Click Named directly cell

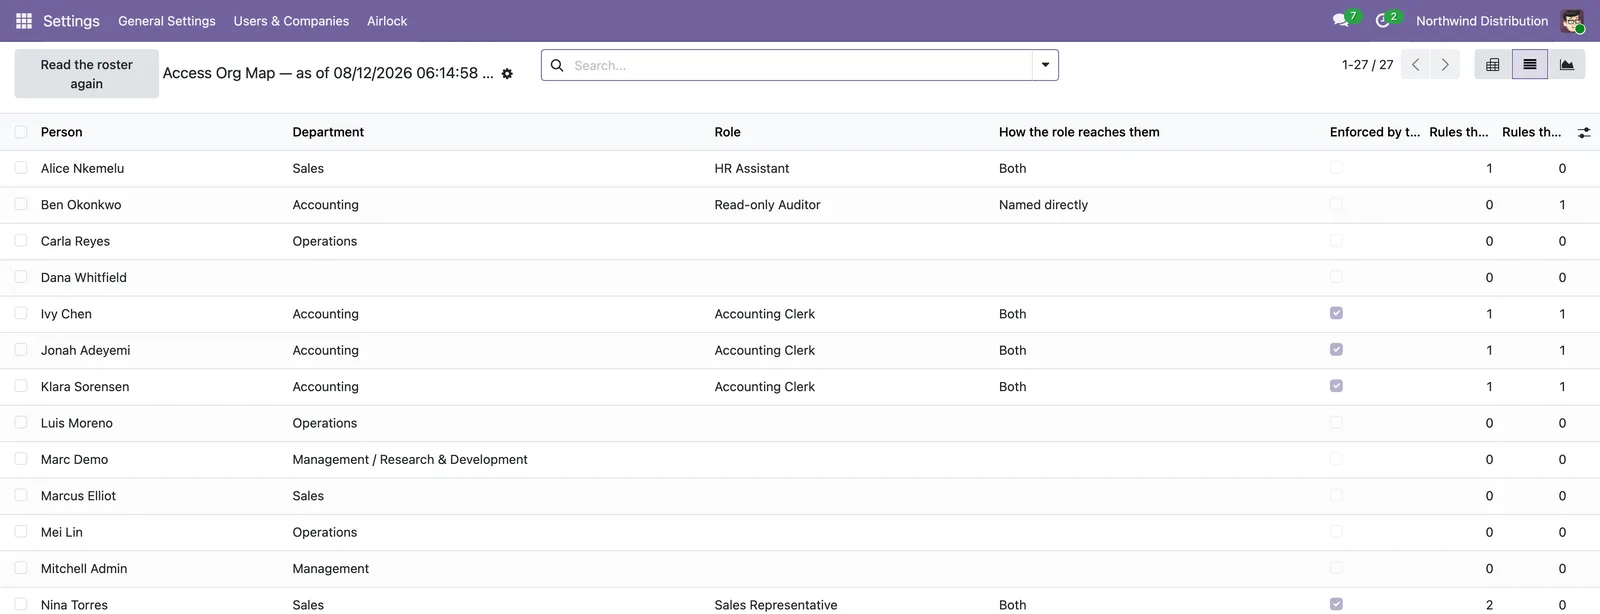click(x=1043, y=205)
